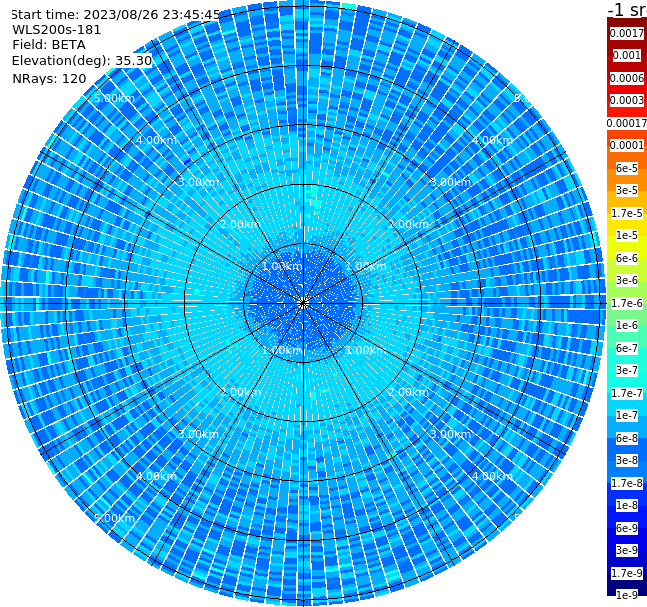Viewport: 647px width, 607px height.
Task: Click the lidar origin at the polar plot center
Action: coord(303,303)
